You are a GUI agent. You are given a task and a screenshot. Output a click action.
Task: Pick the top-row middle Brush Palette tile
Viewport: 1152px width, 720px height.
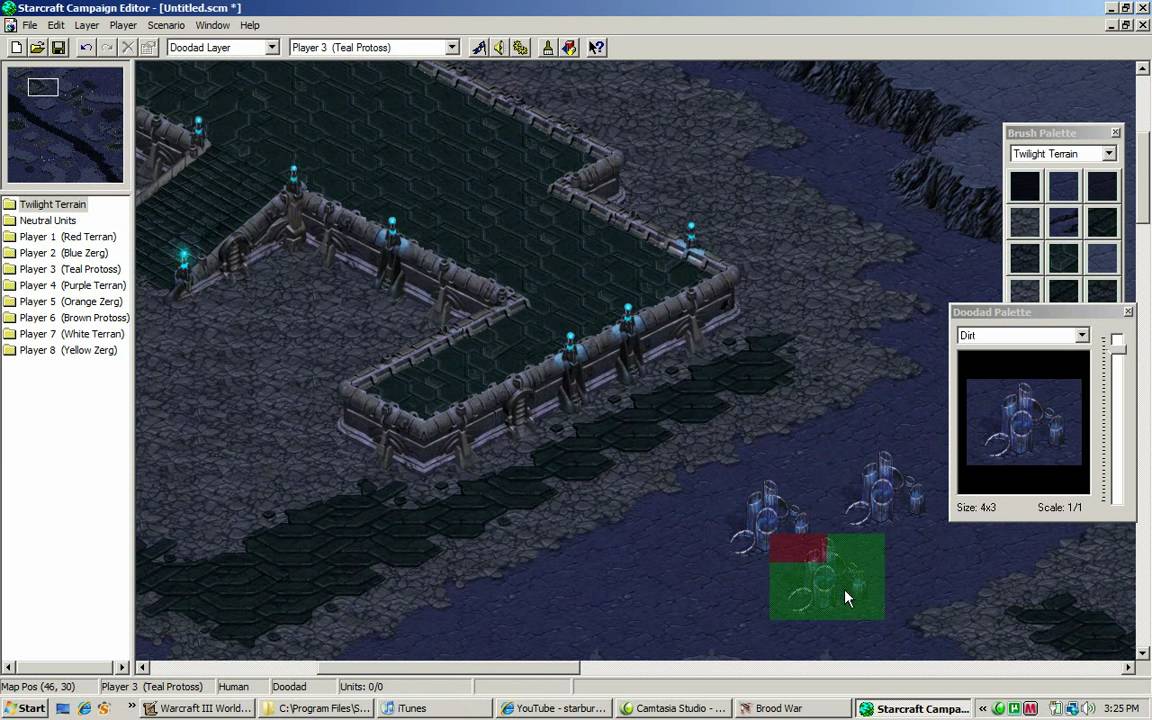(1063, 186)
